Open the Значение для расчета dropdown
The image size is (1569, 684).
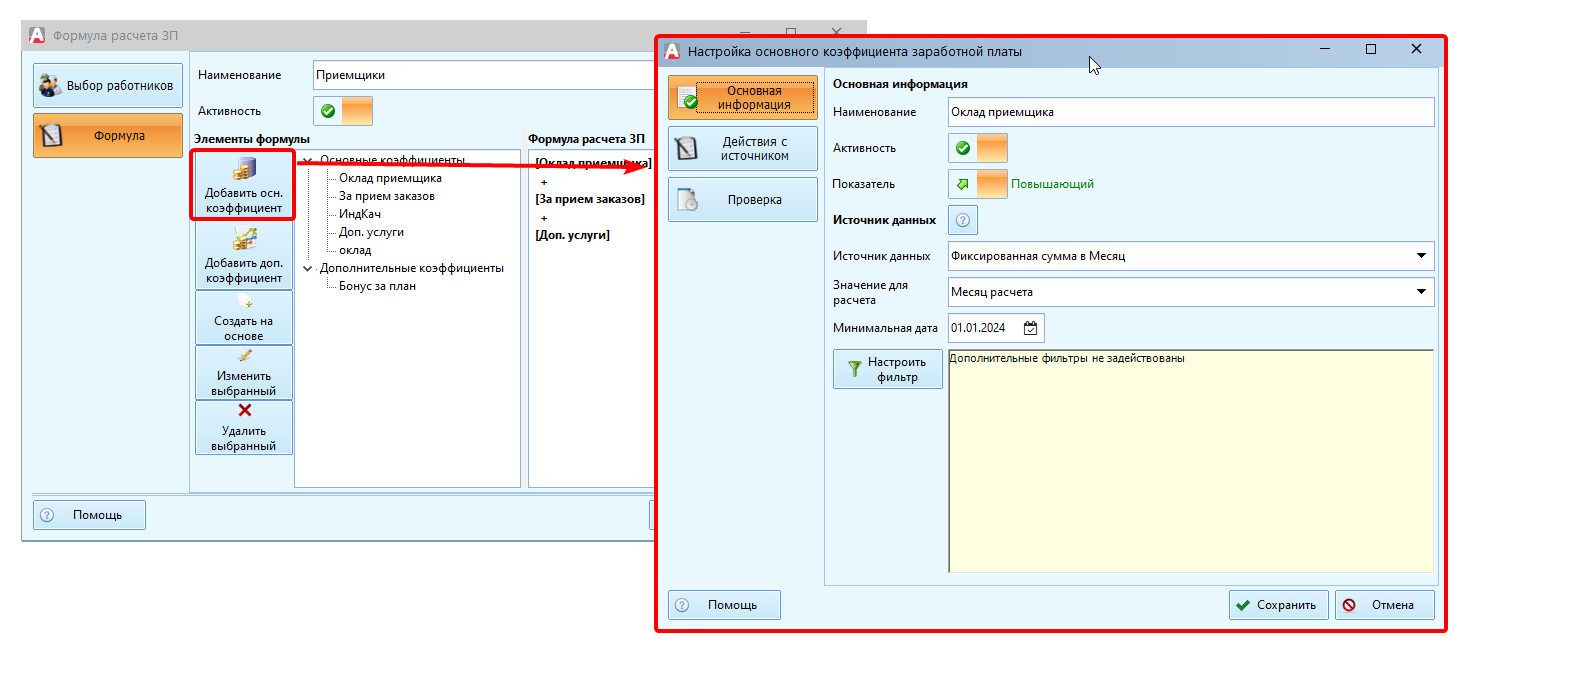(1420, 292)
